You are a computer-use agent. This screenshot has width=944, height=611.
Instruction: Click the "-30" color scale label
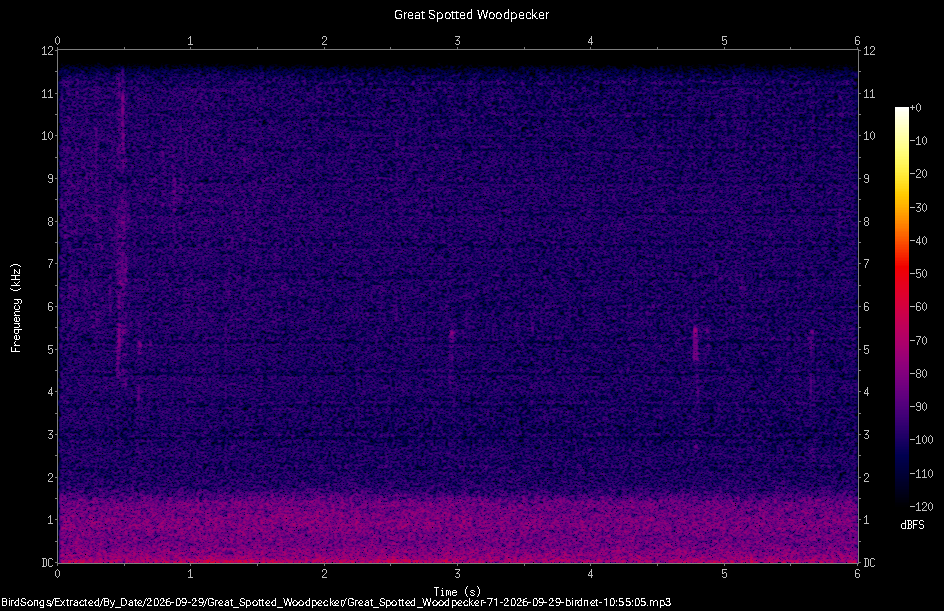click(x=918, y=208)
